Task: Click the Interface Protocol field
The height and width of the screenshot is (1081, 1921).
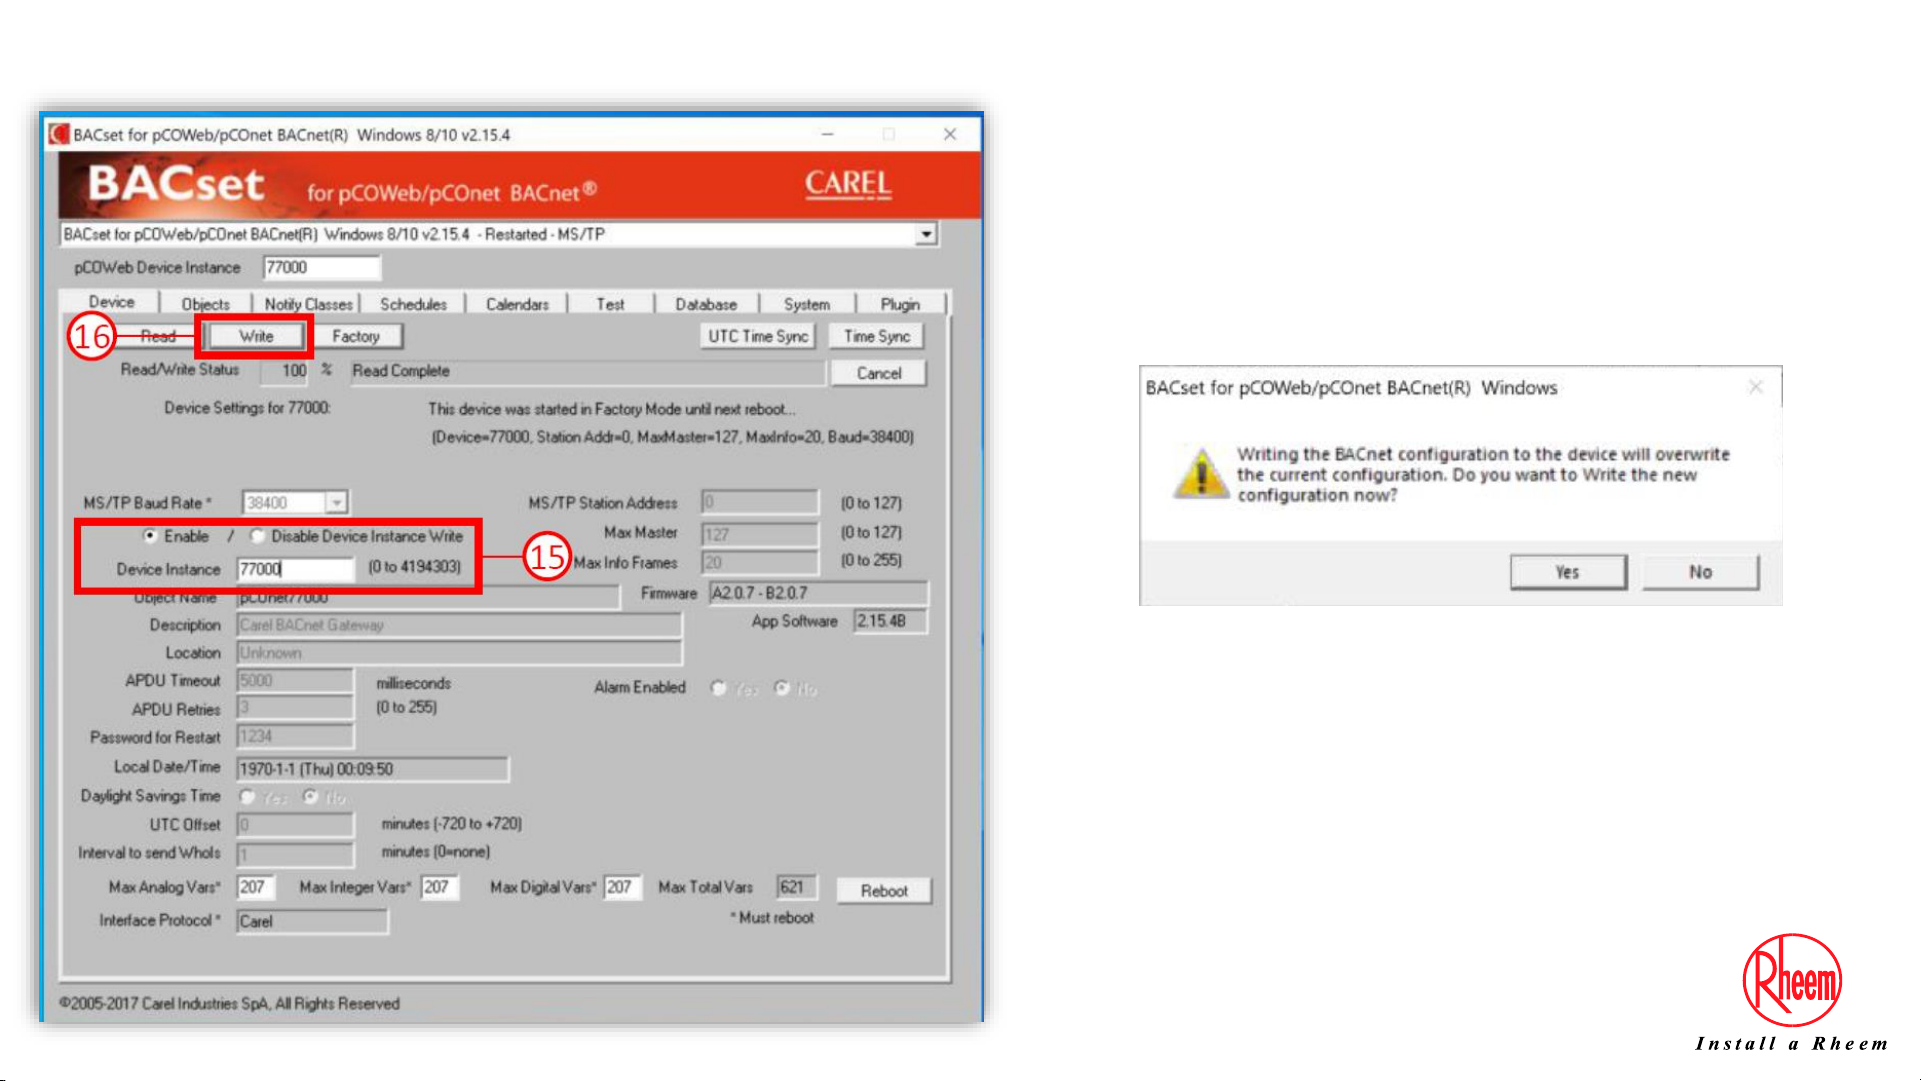Action: [x=312, y=921]
